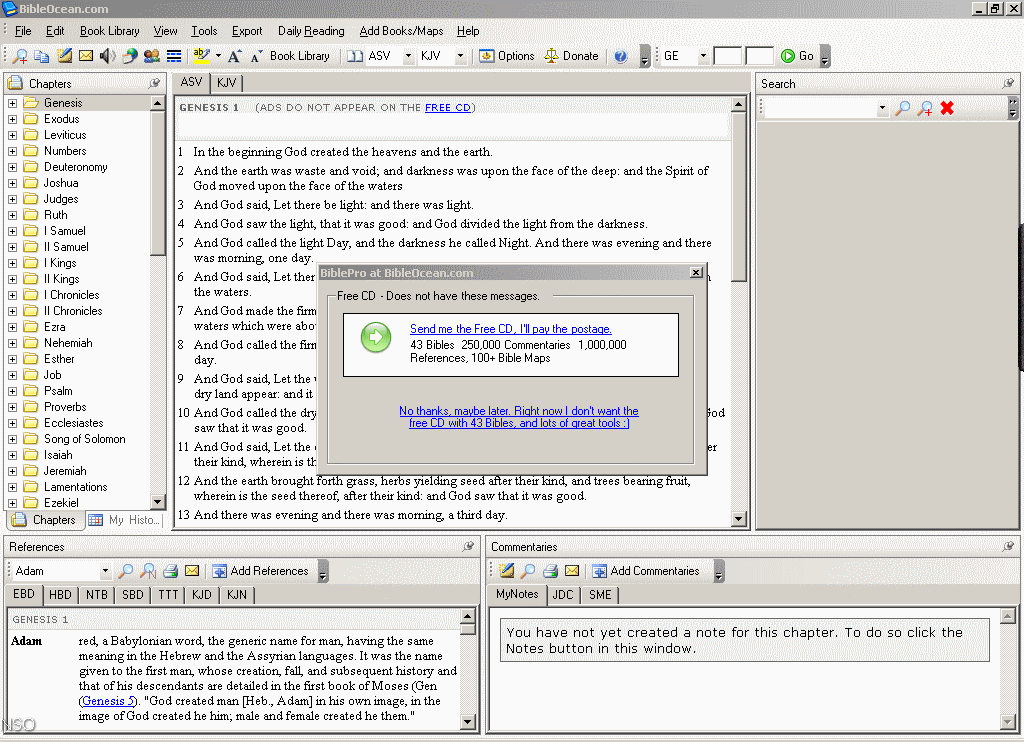This screenshot has width=1024, height=742.
Task: Click the search magnifier icon in main toolbar
Action: point(20,56)
